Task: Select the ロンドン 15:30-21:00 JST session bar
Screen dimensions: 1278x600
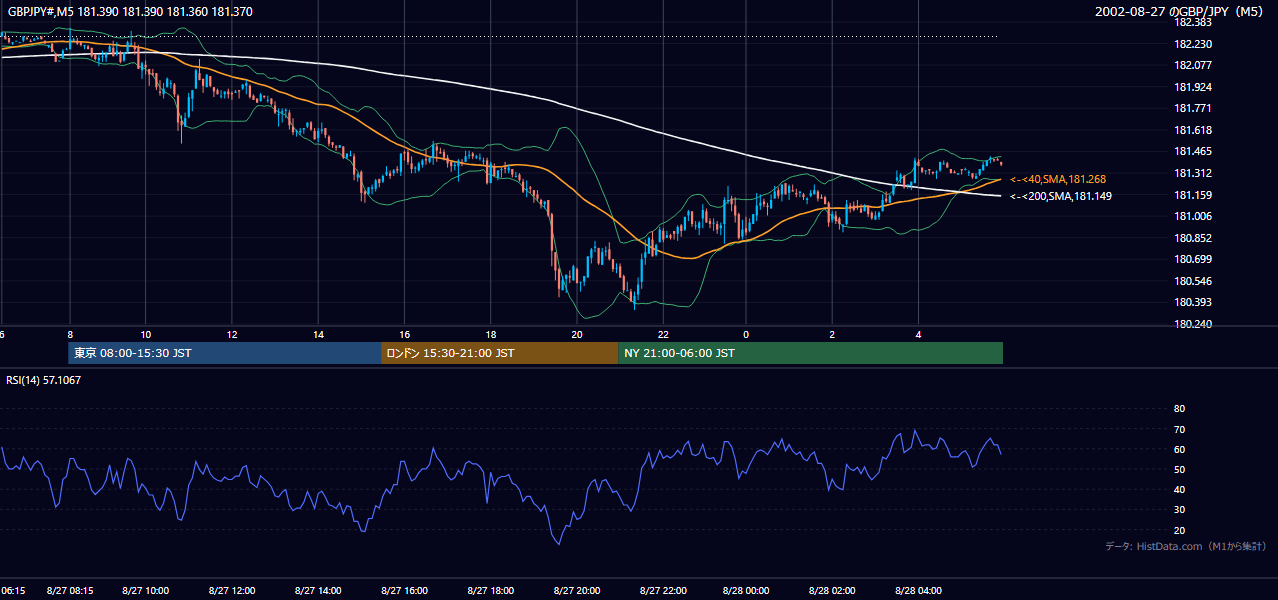Action: (499, 353)
